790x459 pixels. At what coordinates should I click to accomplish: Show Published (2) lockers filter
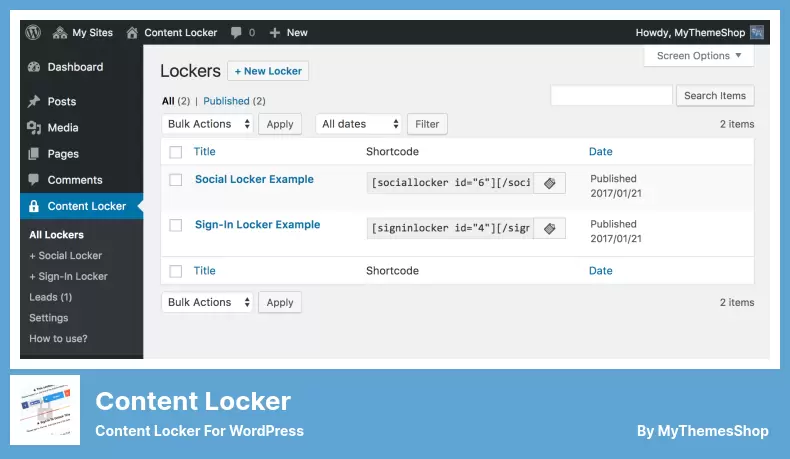[234, 101]
